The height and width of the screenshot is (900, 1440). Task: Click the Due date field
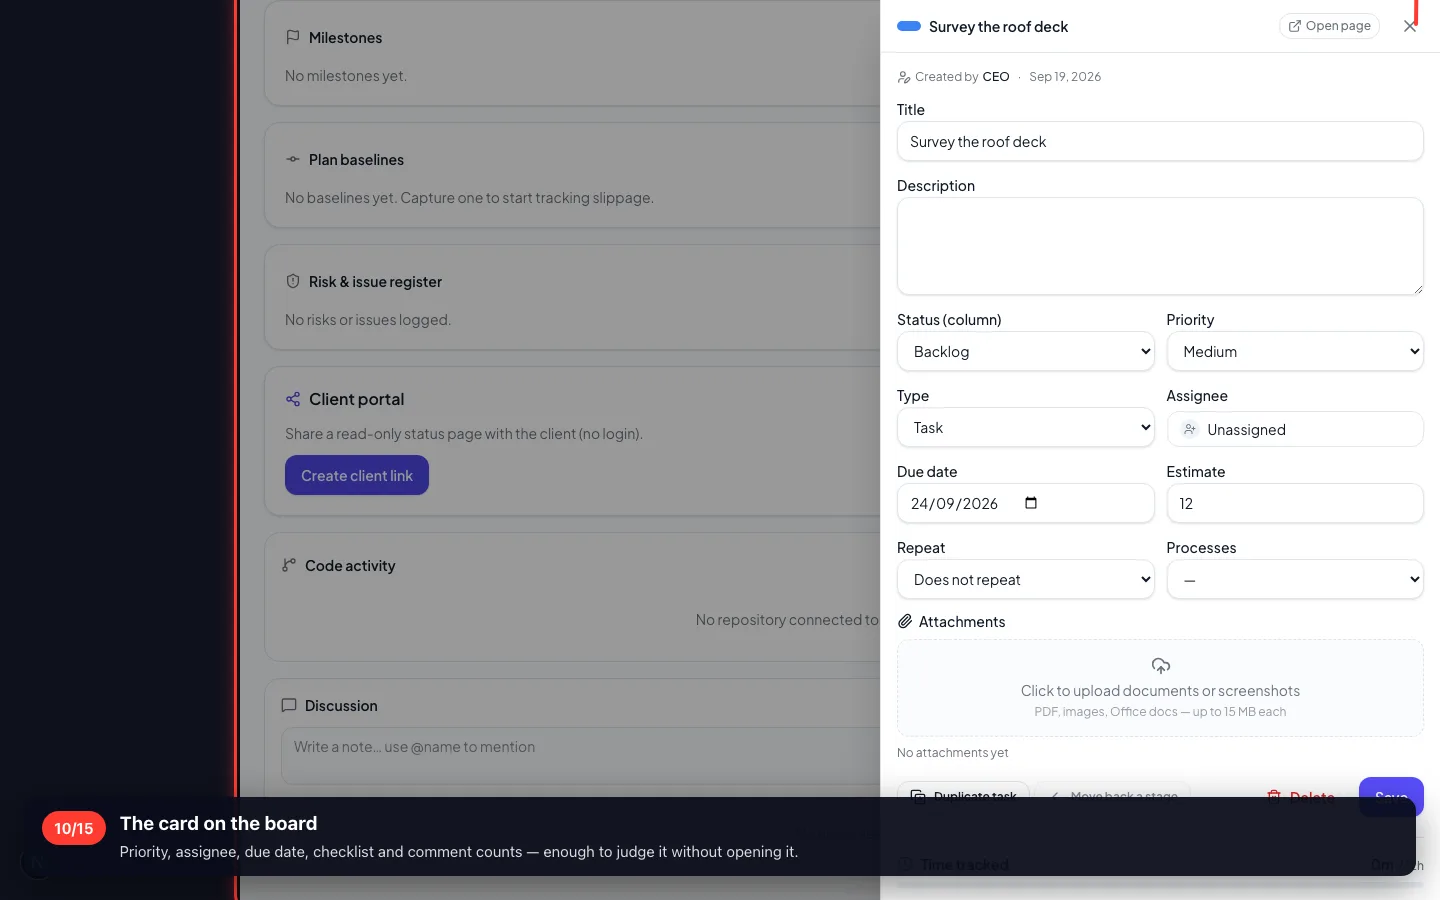(x=1026, y=503)
